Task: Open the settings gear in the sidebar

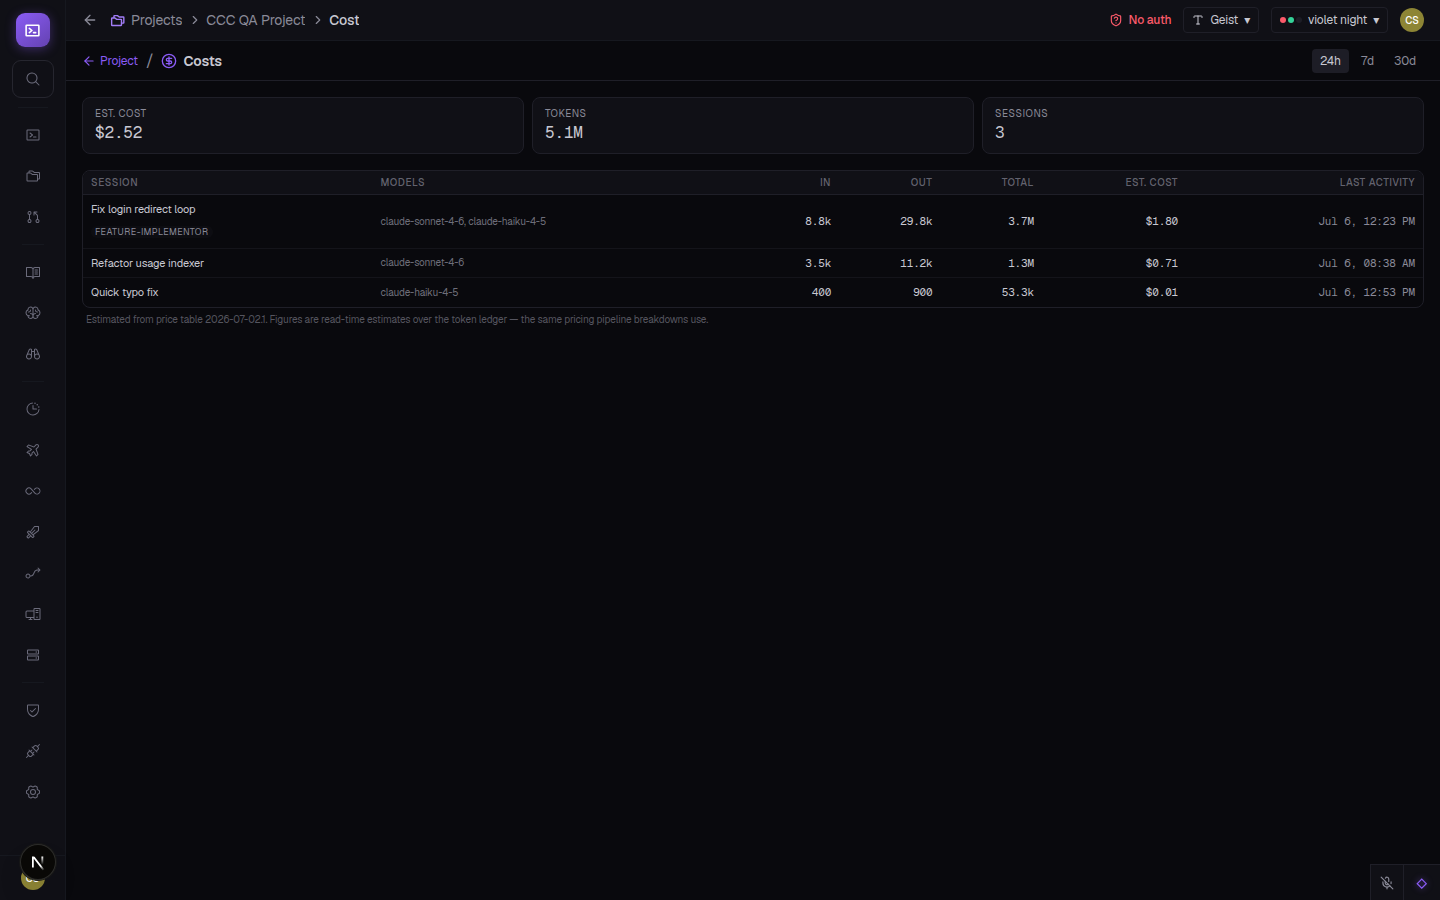Action: click(33, 792)
